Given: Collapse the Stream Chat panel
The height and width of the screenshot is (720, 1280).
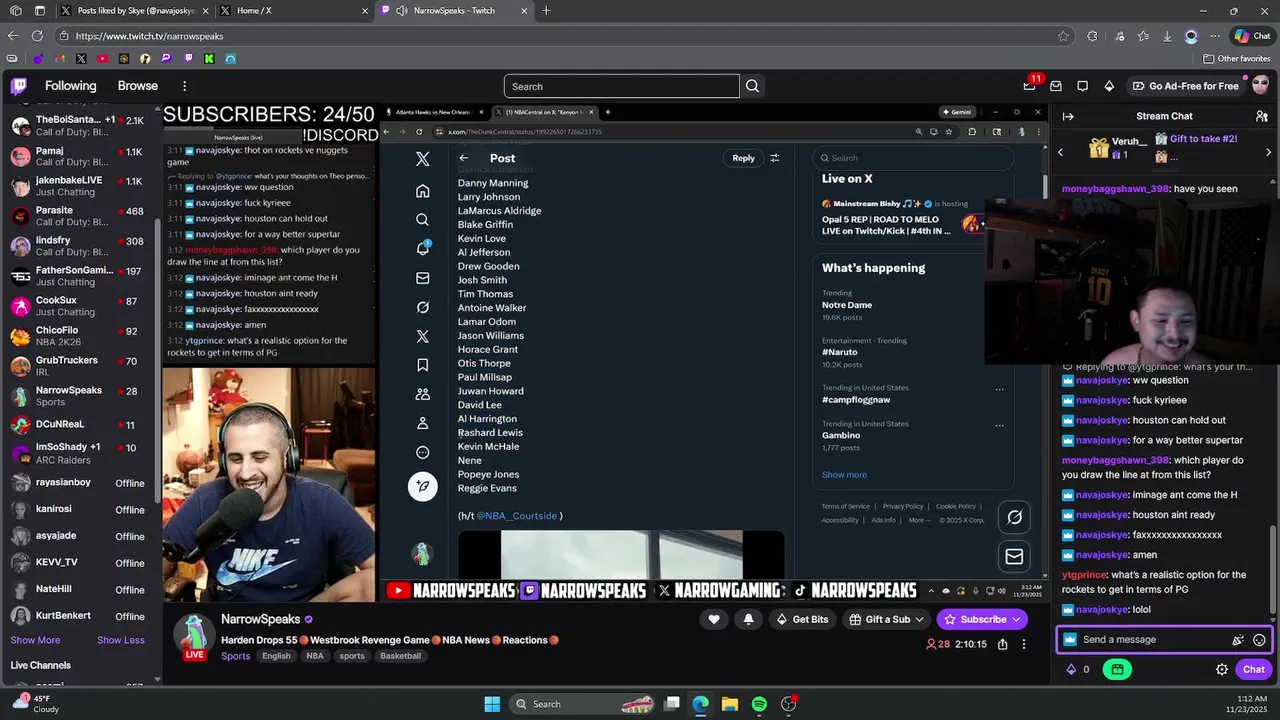Looking at the screenshot, I should [1068, 116].
